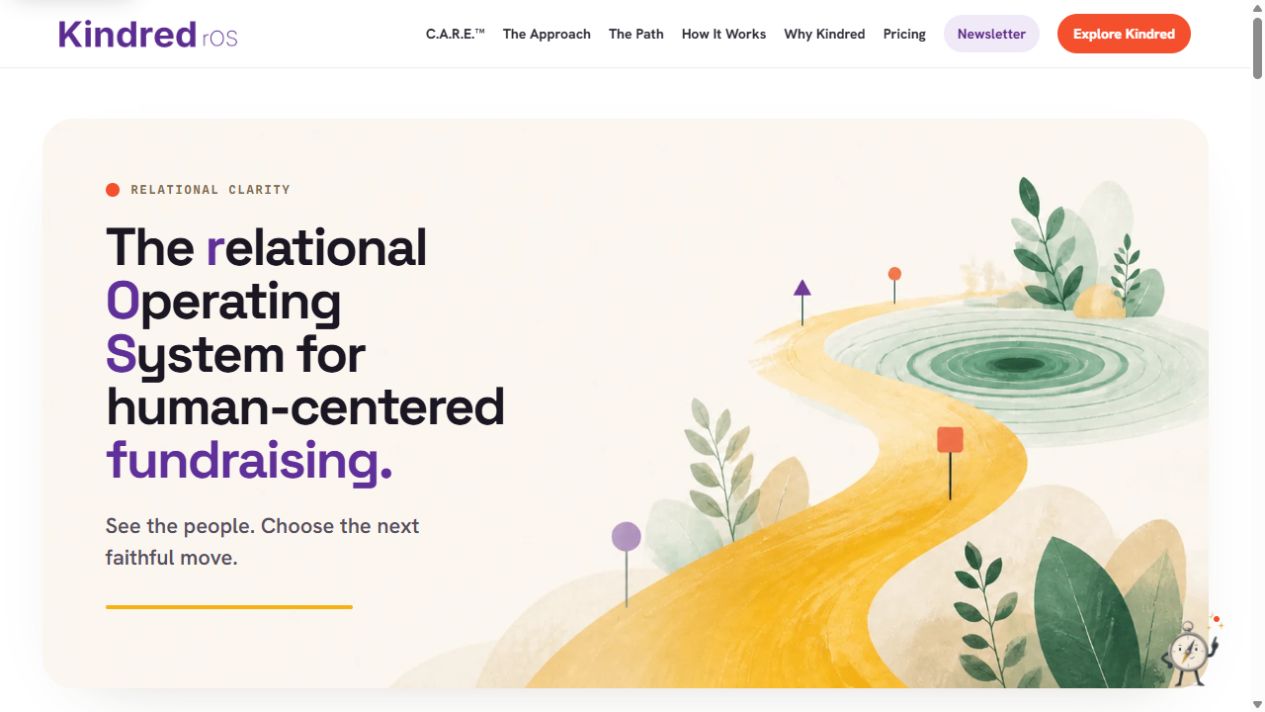Click 'See the people. Choose the next' text

262,526
